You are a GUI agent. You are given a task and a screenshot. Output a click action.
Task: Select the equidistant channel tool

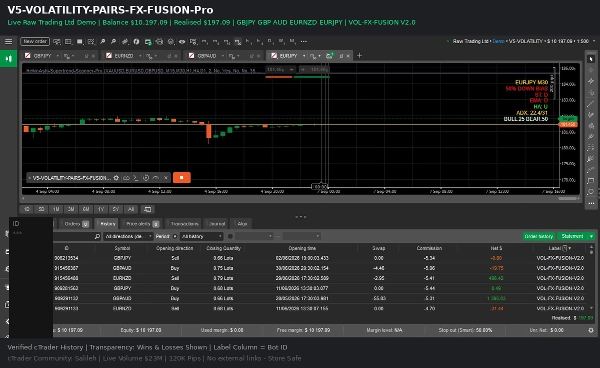[591, 81]
